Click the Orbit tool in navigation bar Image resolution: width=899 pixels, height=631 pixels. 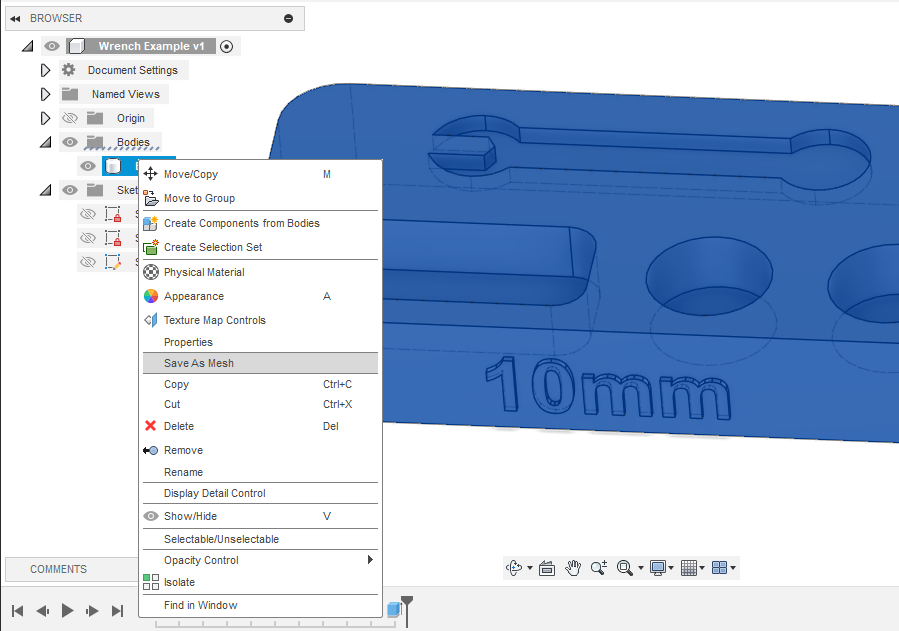click(x=514, y=568)
